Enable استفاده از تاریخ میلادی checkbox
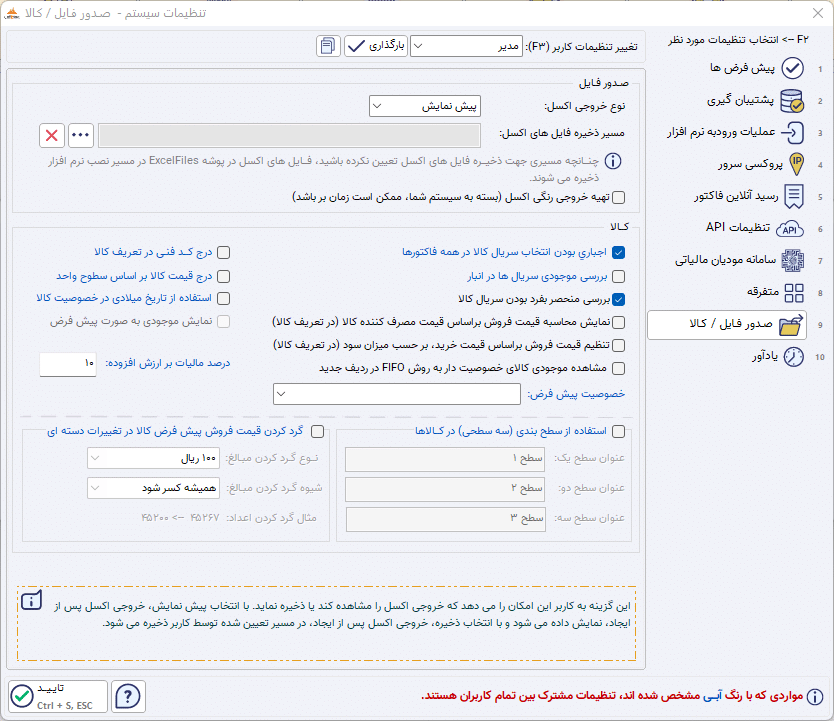The image size is (834, 721). click(x=223, y=299)
